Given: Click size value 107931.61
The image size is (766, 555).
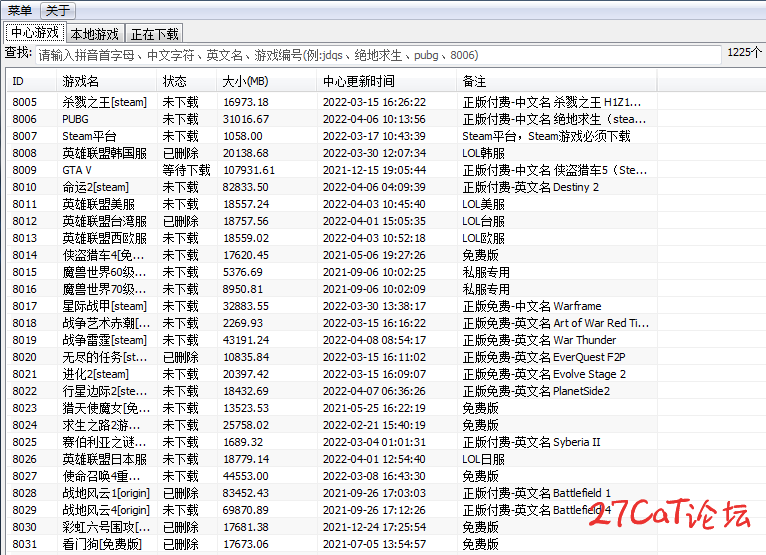Looking at the screenshot, I should coord(249,170).
